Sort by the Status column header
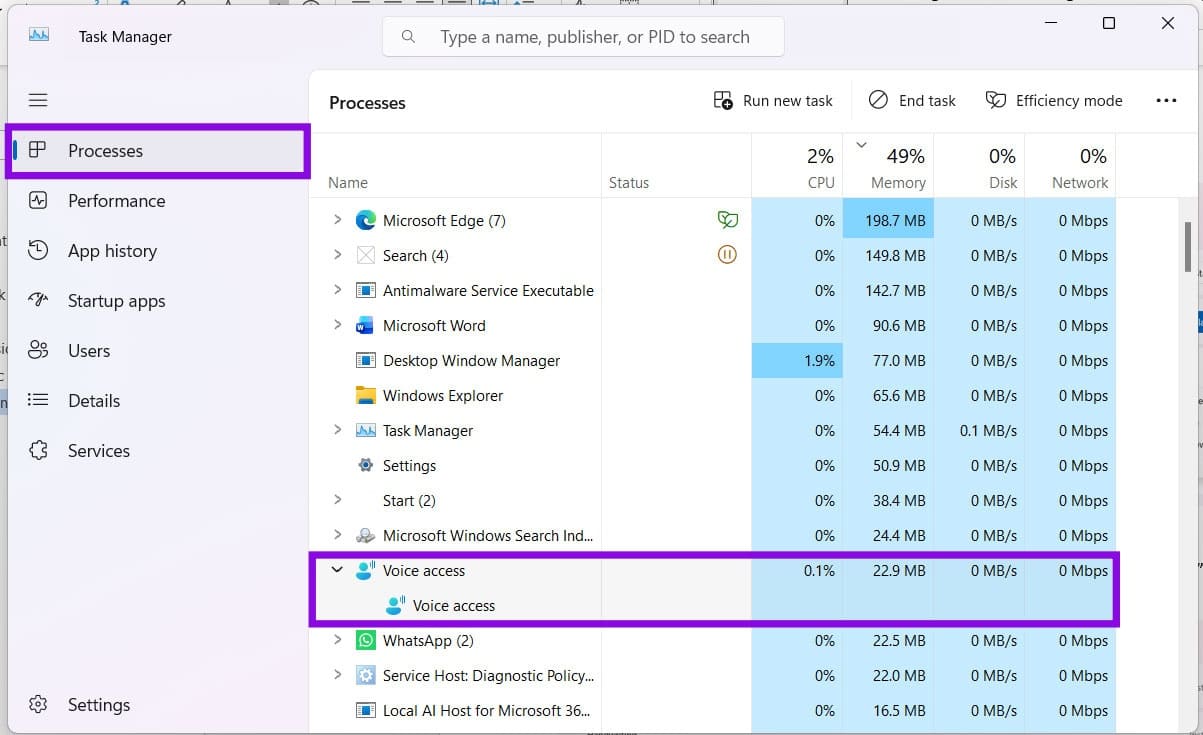1203x735 pixels. tap(676, 164)
